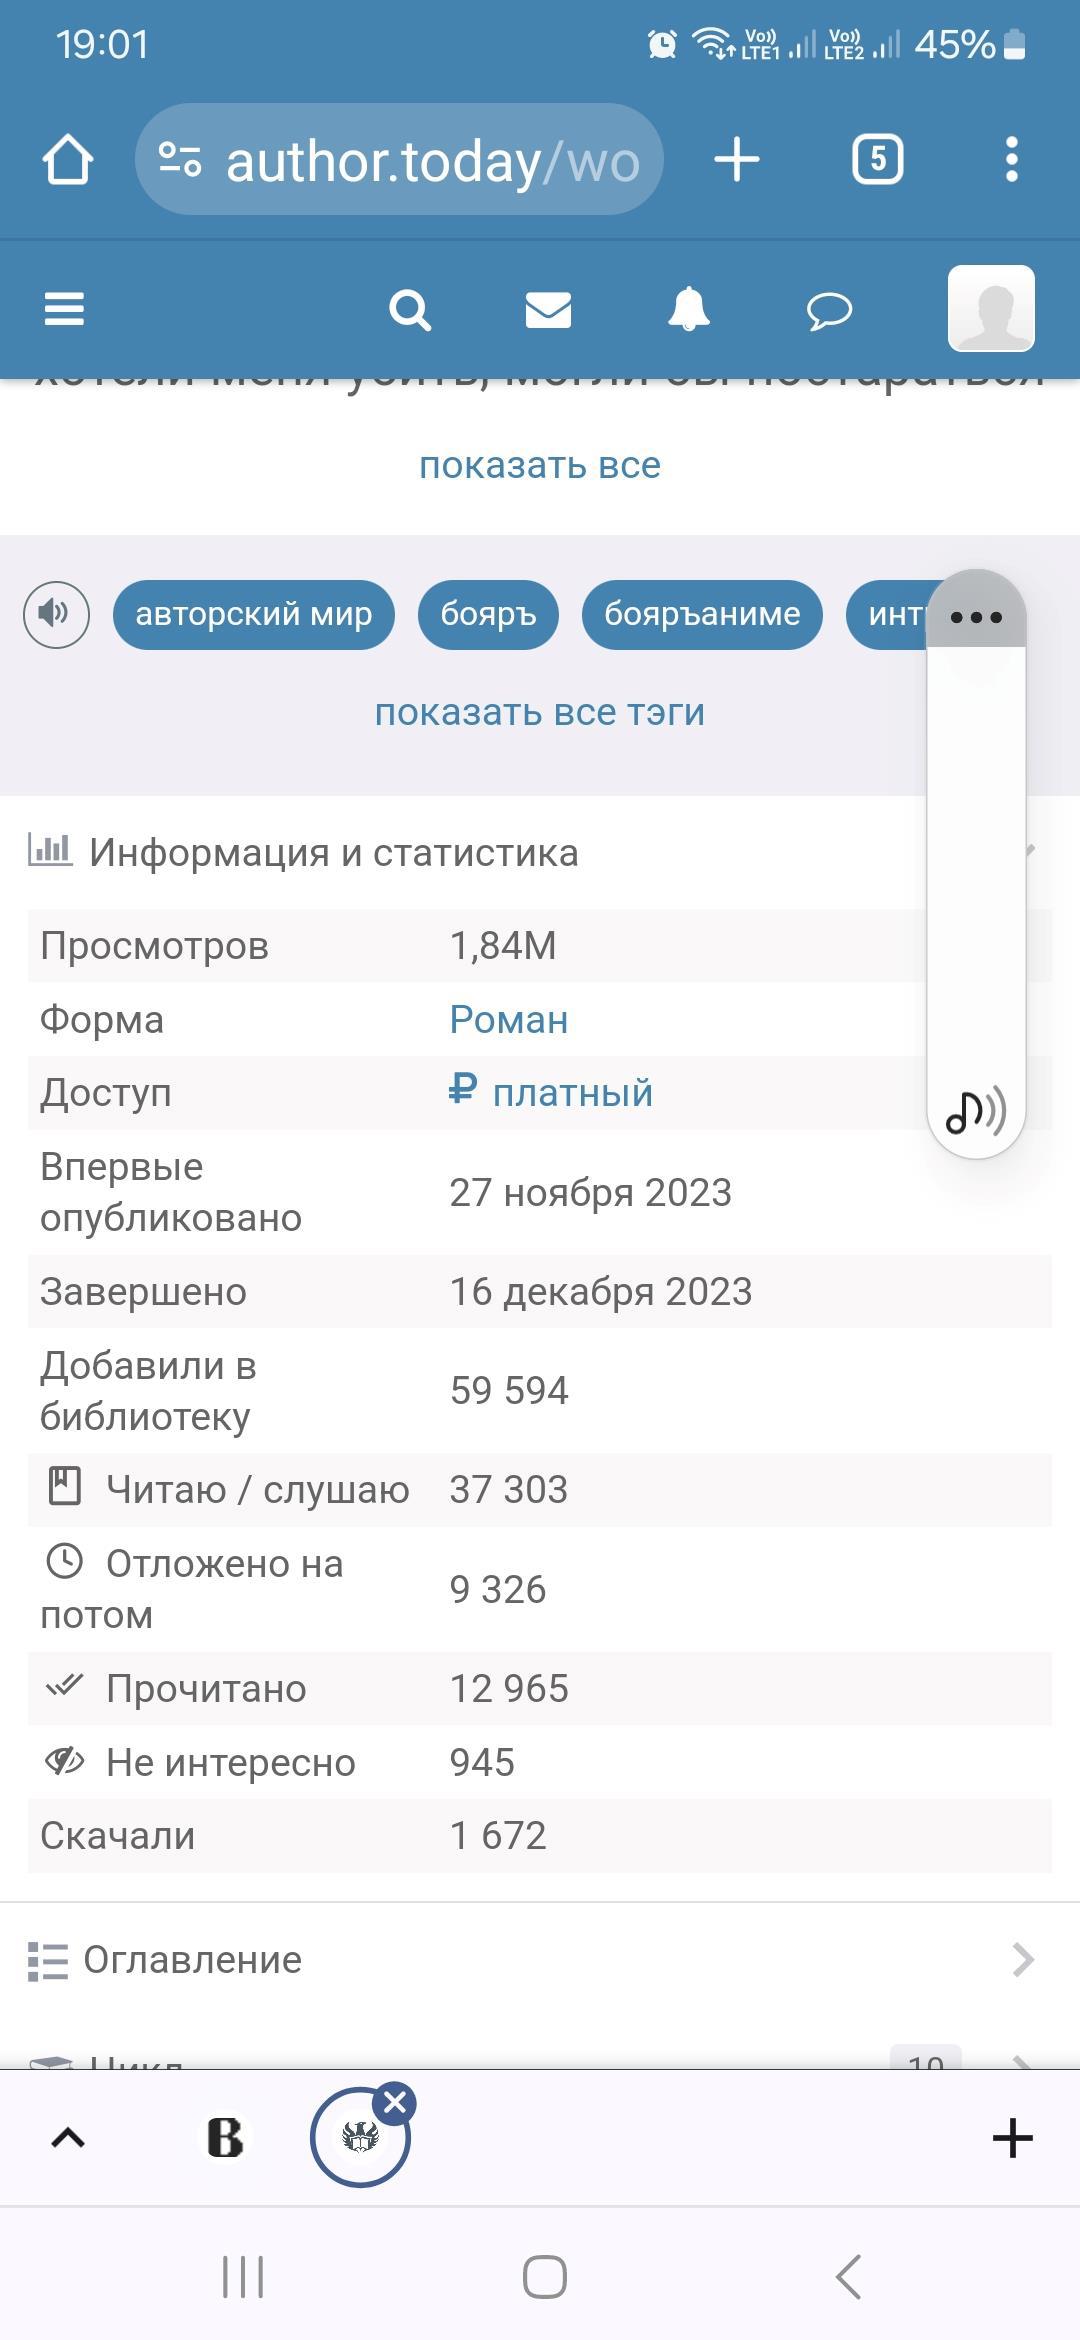Close the floating tab bubble
1080x2340 pixels.
coord(396,2102)
